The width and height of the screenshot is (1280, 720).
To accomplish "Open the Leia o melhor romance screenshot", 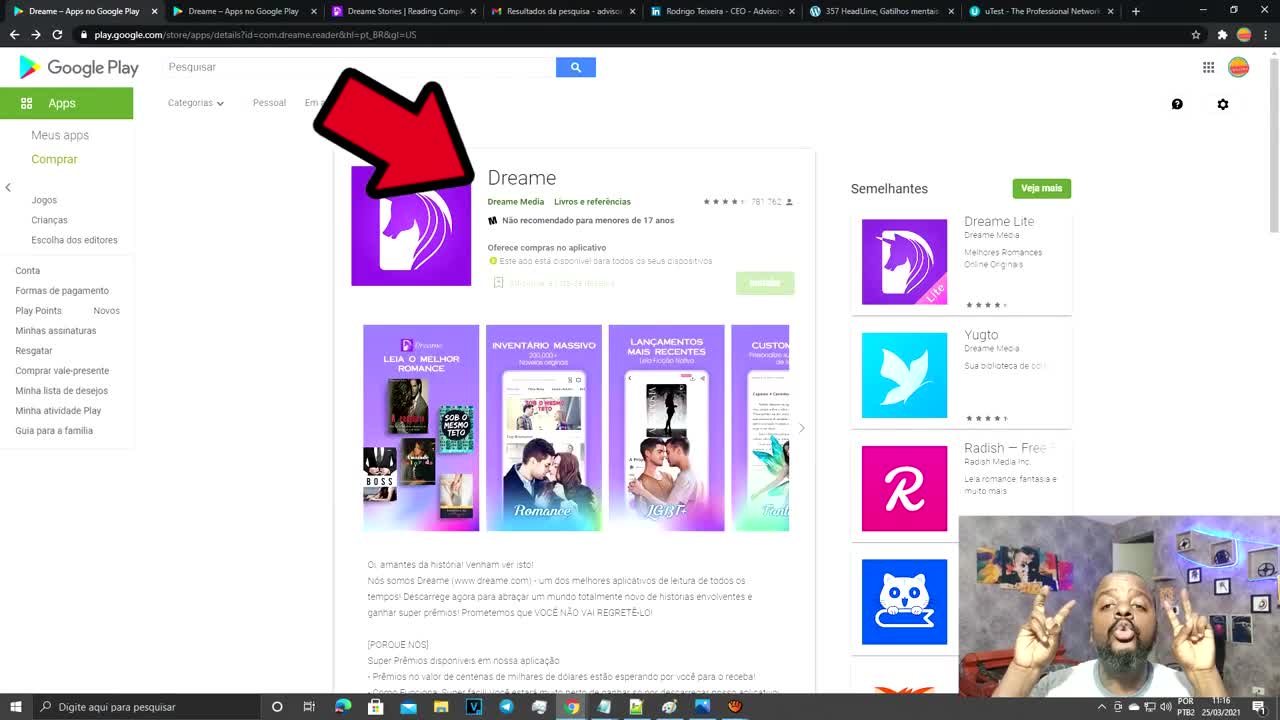I will [421, 428].
